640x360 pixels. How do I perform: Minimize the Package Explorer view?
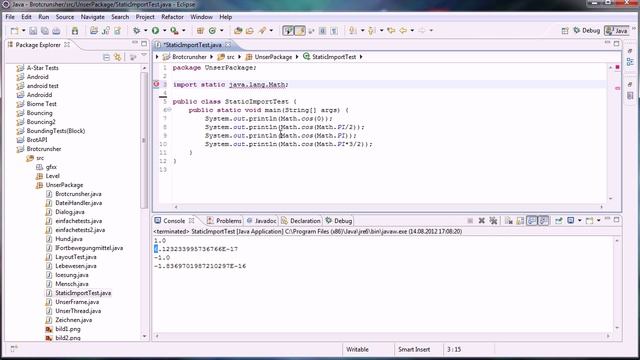[135, 43]
